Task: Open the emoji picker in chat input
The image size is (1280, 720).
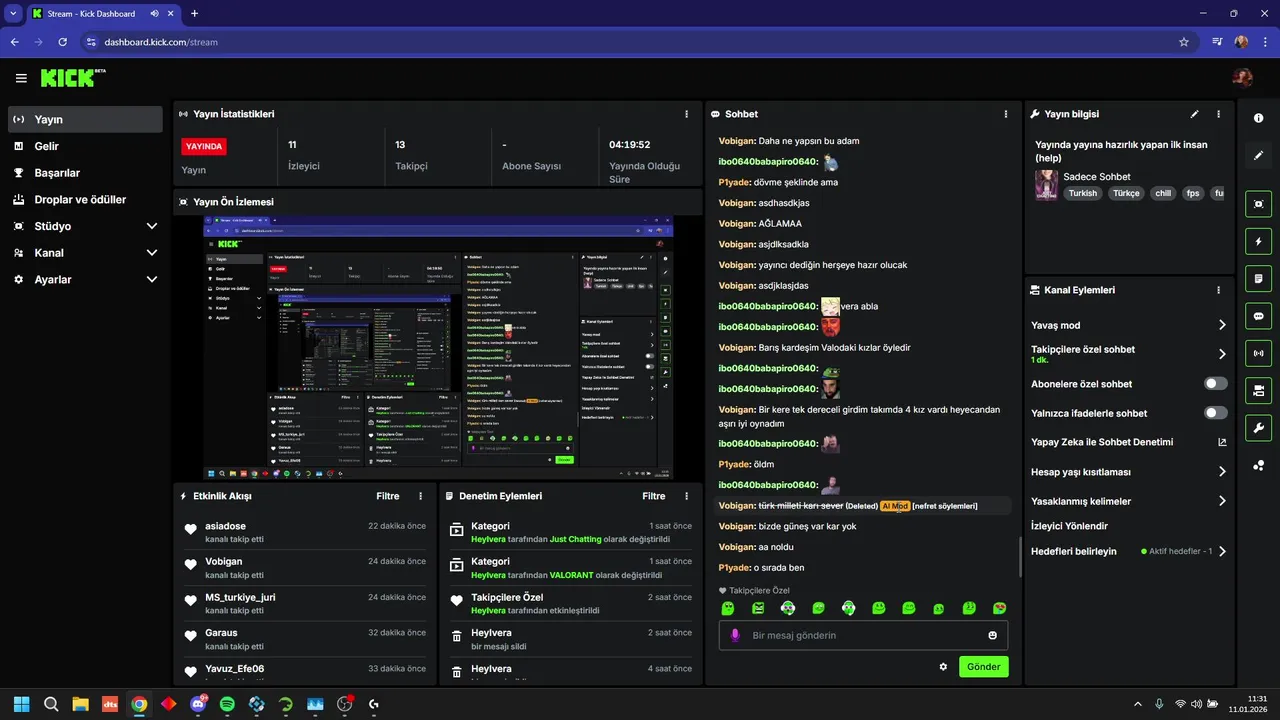Action: (x=992, y=635)
